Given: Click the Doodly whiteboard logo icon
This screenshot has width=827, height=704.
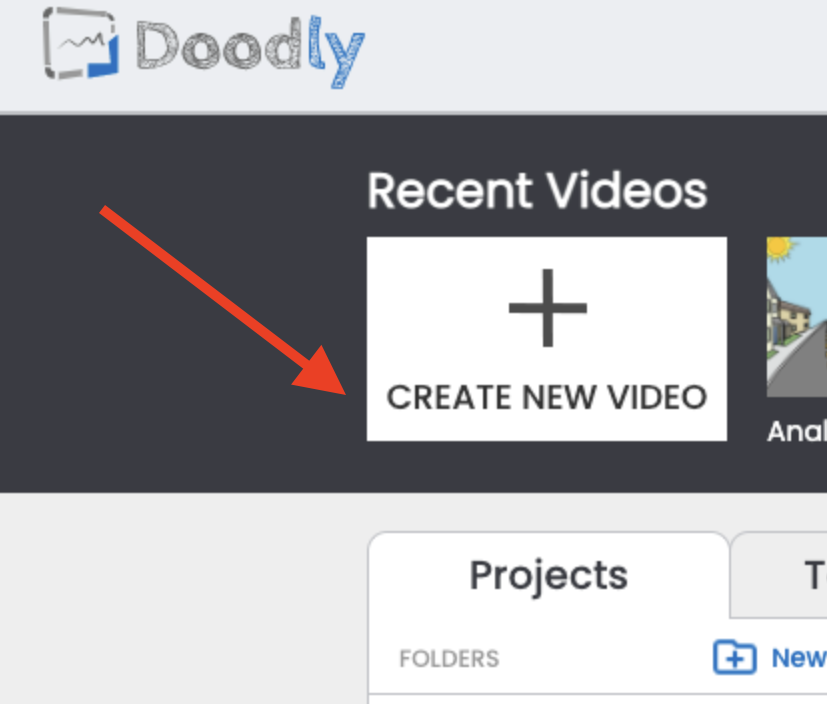Looking at the screenshot, I should 81,43.
